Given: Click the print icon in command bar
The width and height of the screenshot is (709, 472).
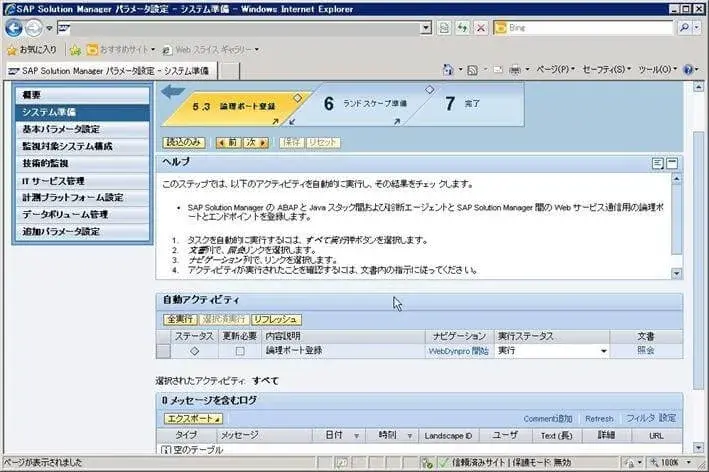Looking at the screenshot, I should coord(515,70).
